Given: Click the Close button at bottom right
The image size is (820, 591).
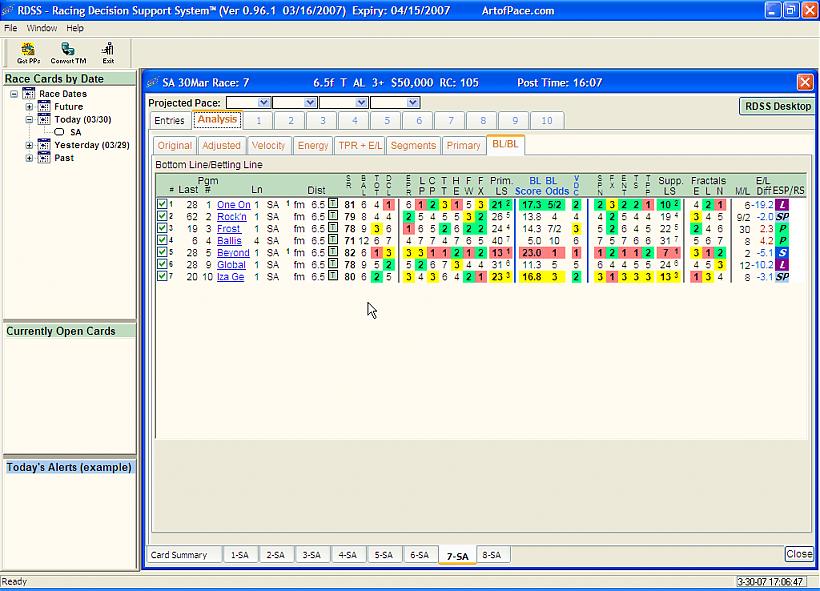Looking at the screenshot, I should coord(799,554).
